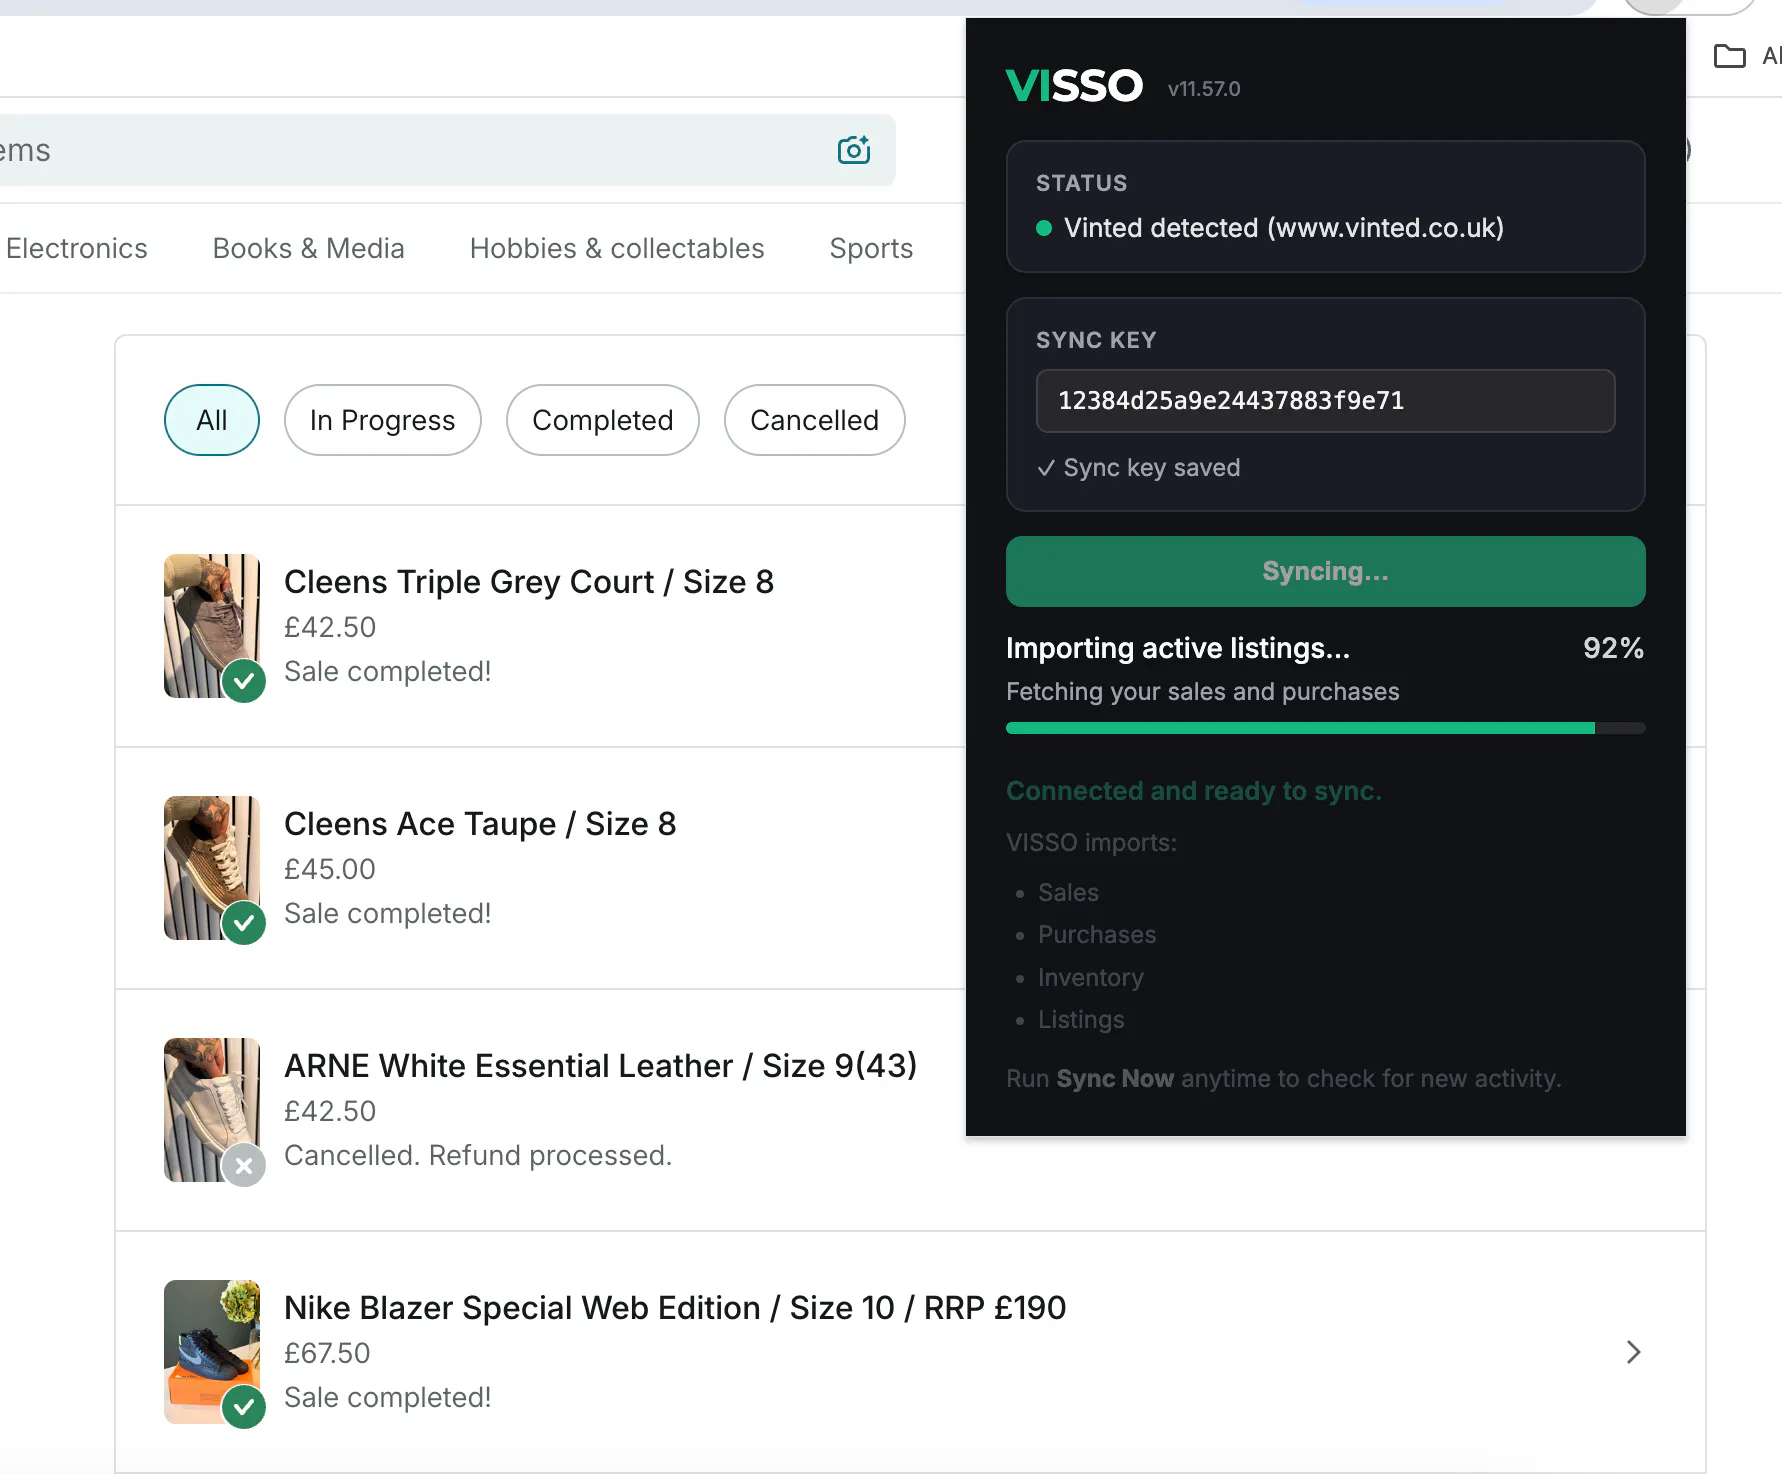Open the Nike Blazer order chevron

pyautogui.click(x=1633, y=1352)
